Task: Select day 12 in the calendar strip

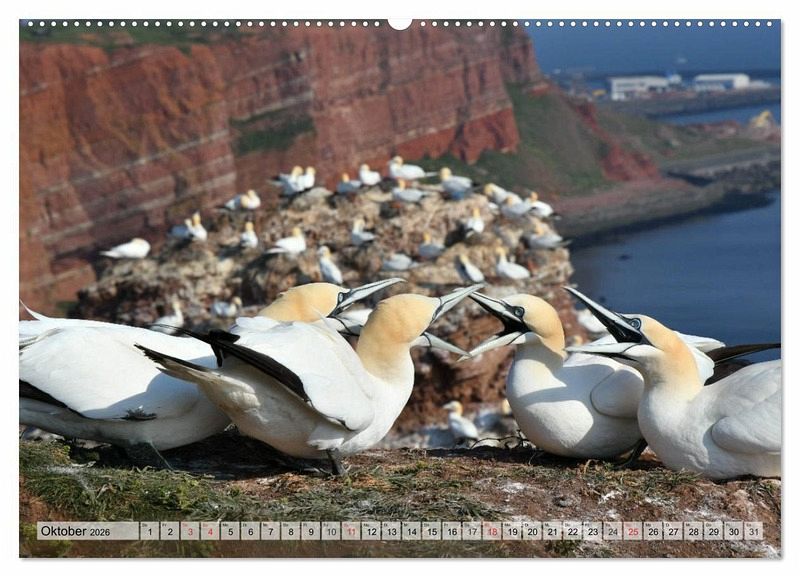Action: (x=371, y=531)
